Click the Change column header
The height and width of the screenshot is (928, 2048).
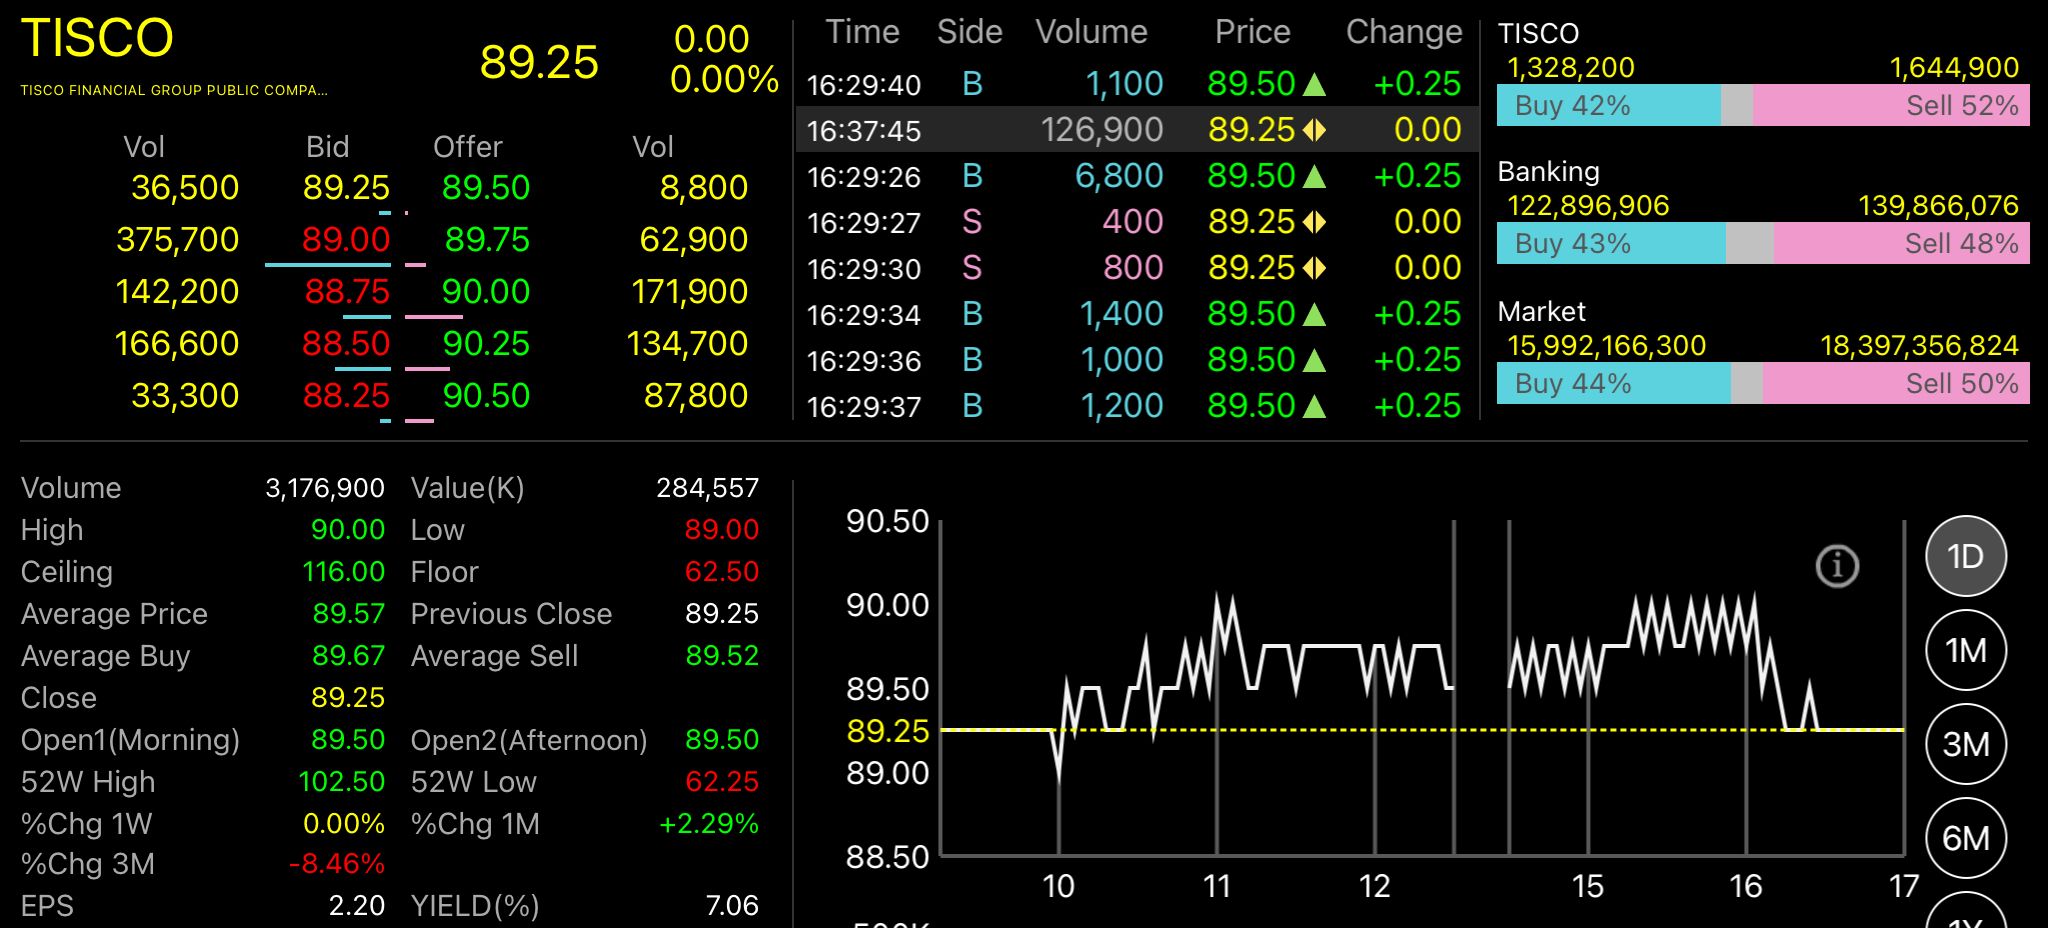(x=1404, y=32)
